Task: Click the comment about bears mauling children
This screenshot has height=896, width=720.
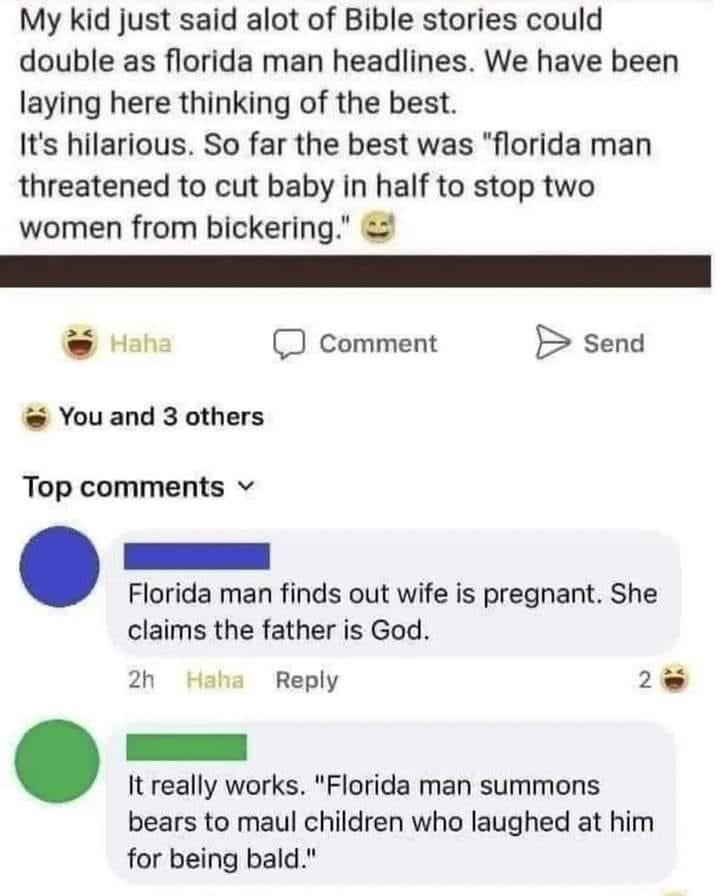Action: 390,821
